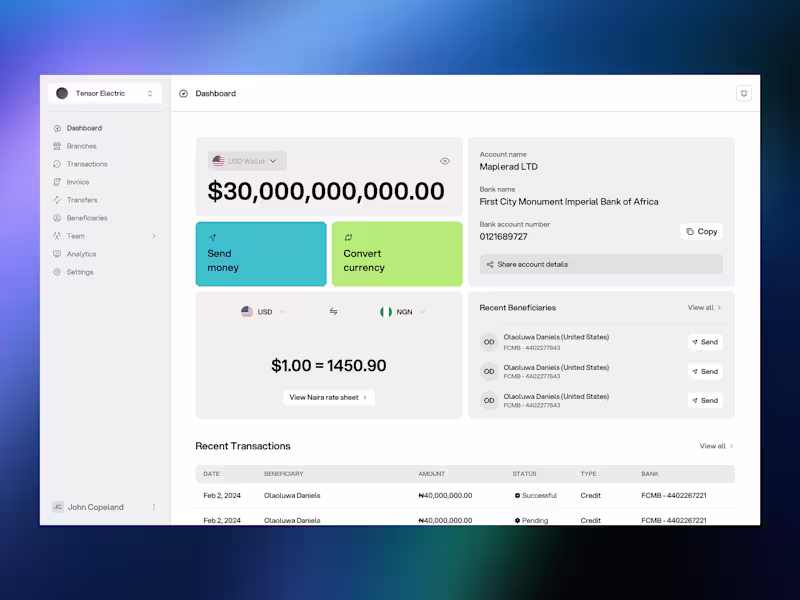Image resolution: width=800 pixels, height=600 pixels.
Task: Click the STATUS column header
Action: [x=524, y=474]
